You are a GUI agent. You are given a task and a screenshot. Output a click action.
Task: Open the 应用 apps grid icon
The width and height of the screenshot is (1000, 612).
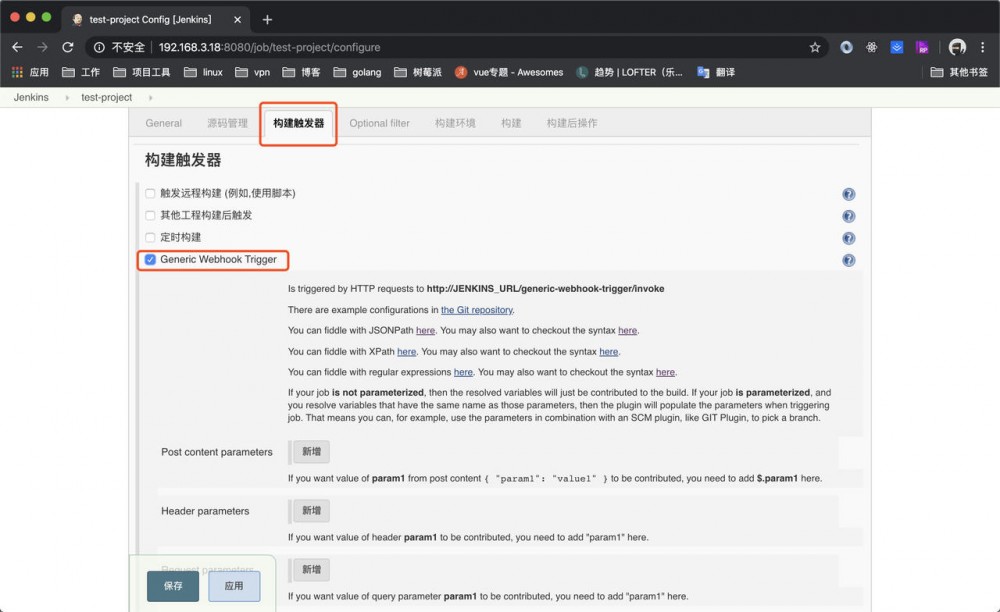pyautogui.click(x=16, y=71)
